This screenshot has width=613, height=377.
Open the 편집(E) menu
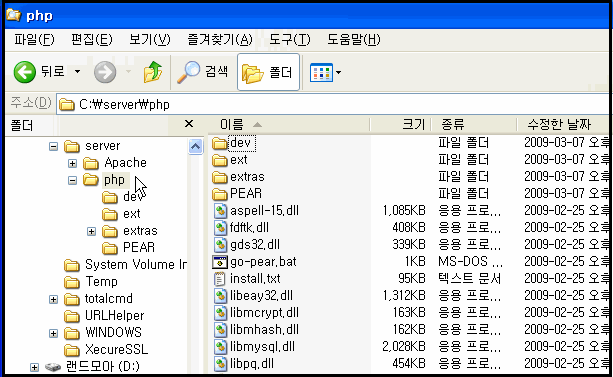click(91, 39)
